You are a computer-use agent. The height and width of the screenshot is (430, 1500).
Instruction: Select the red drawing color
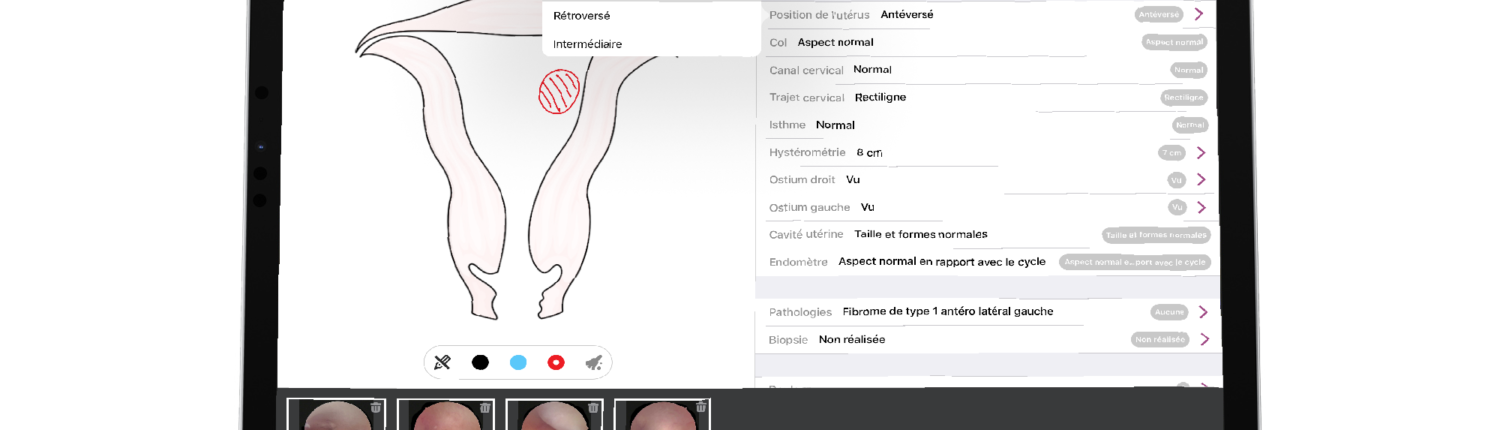[556, 362]
